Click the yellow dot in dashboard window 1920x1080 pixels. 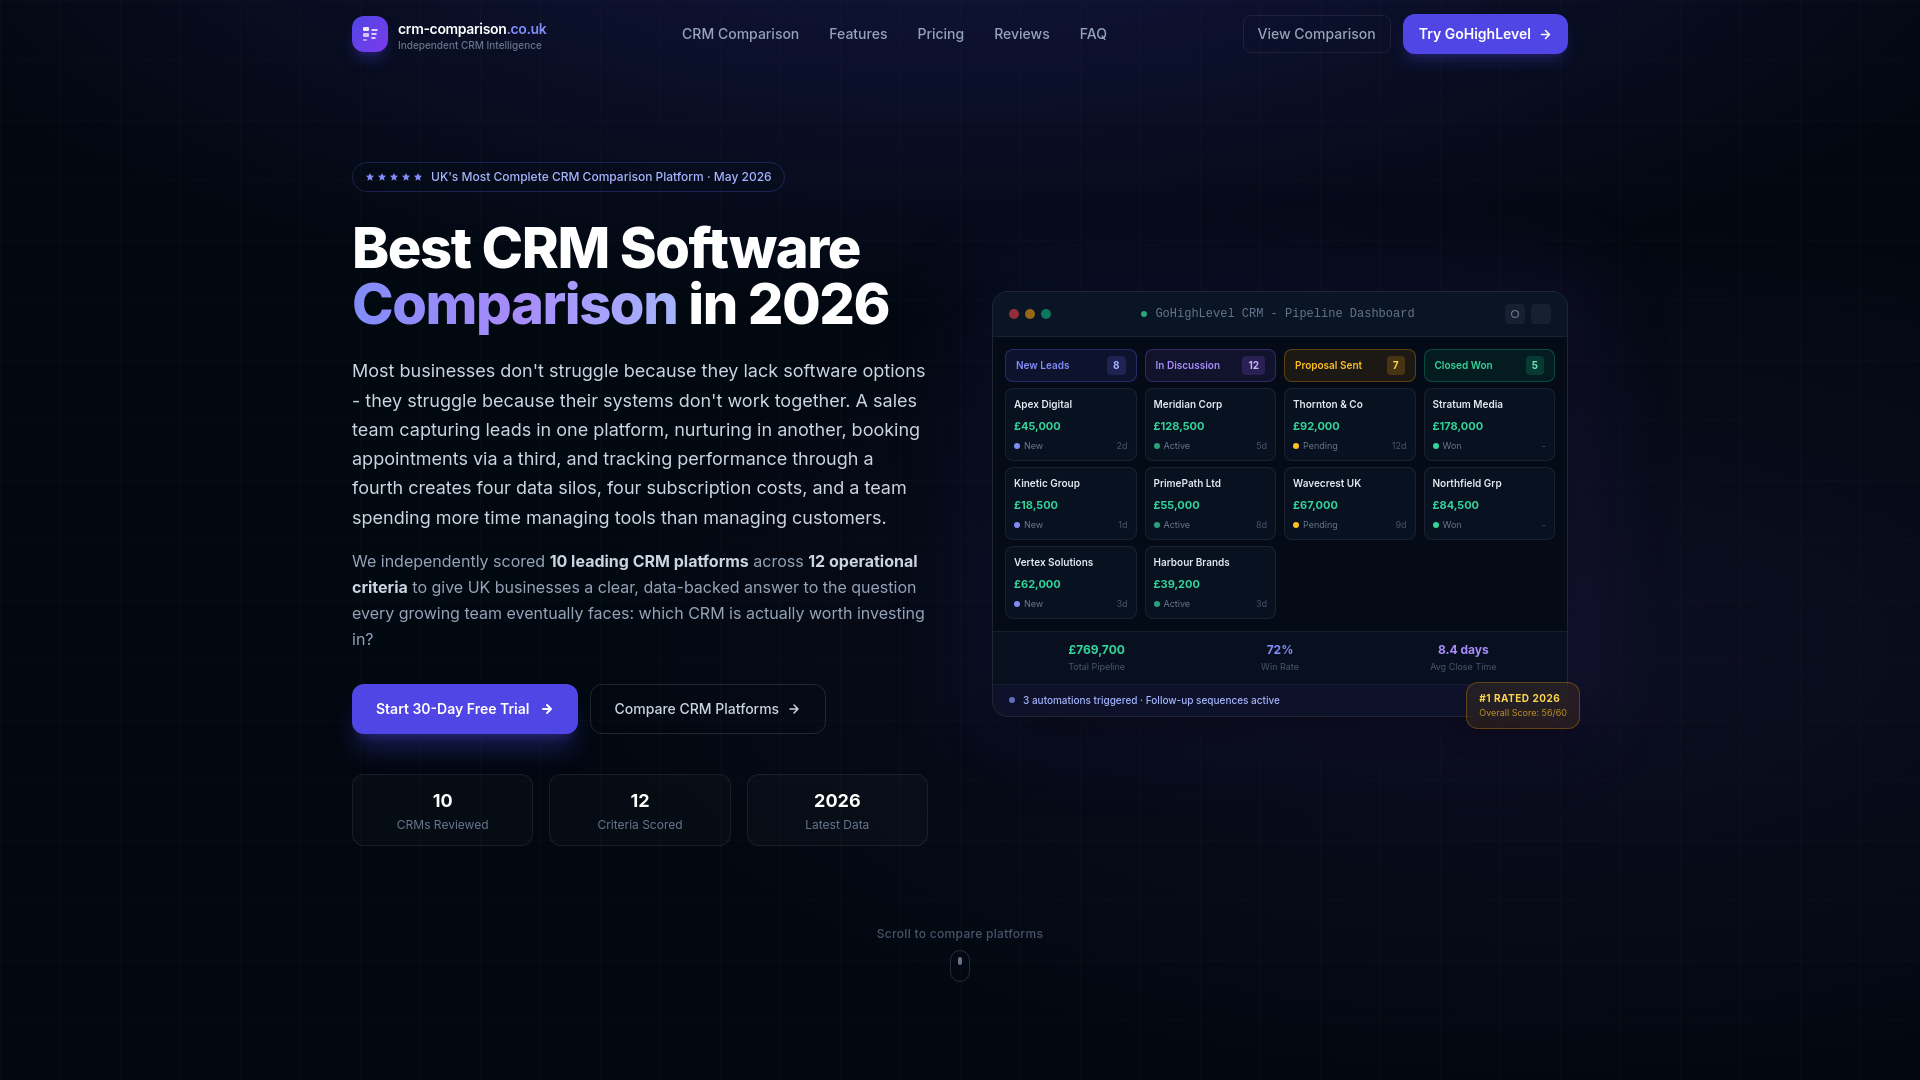click(1030, 314)
